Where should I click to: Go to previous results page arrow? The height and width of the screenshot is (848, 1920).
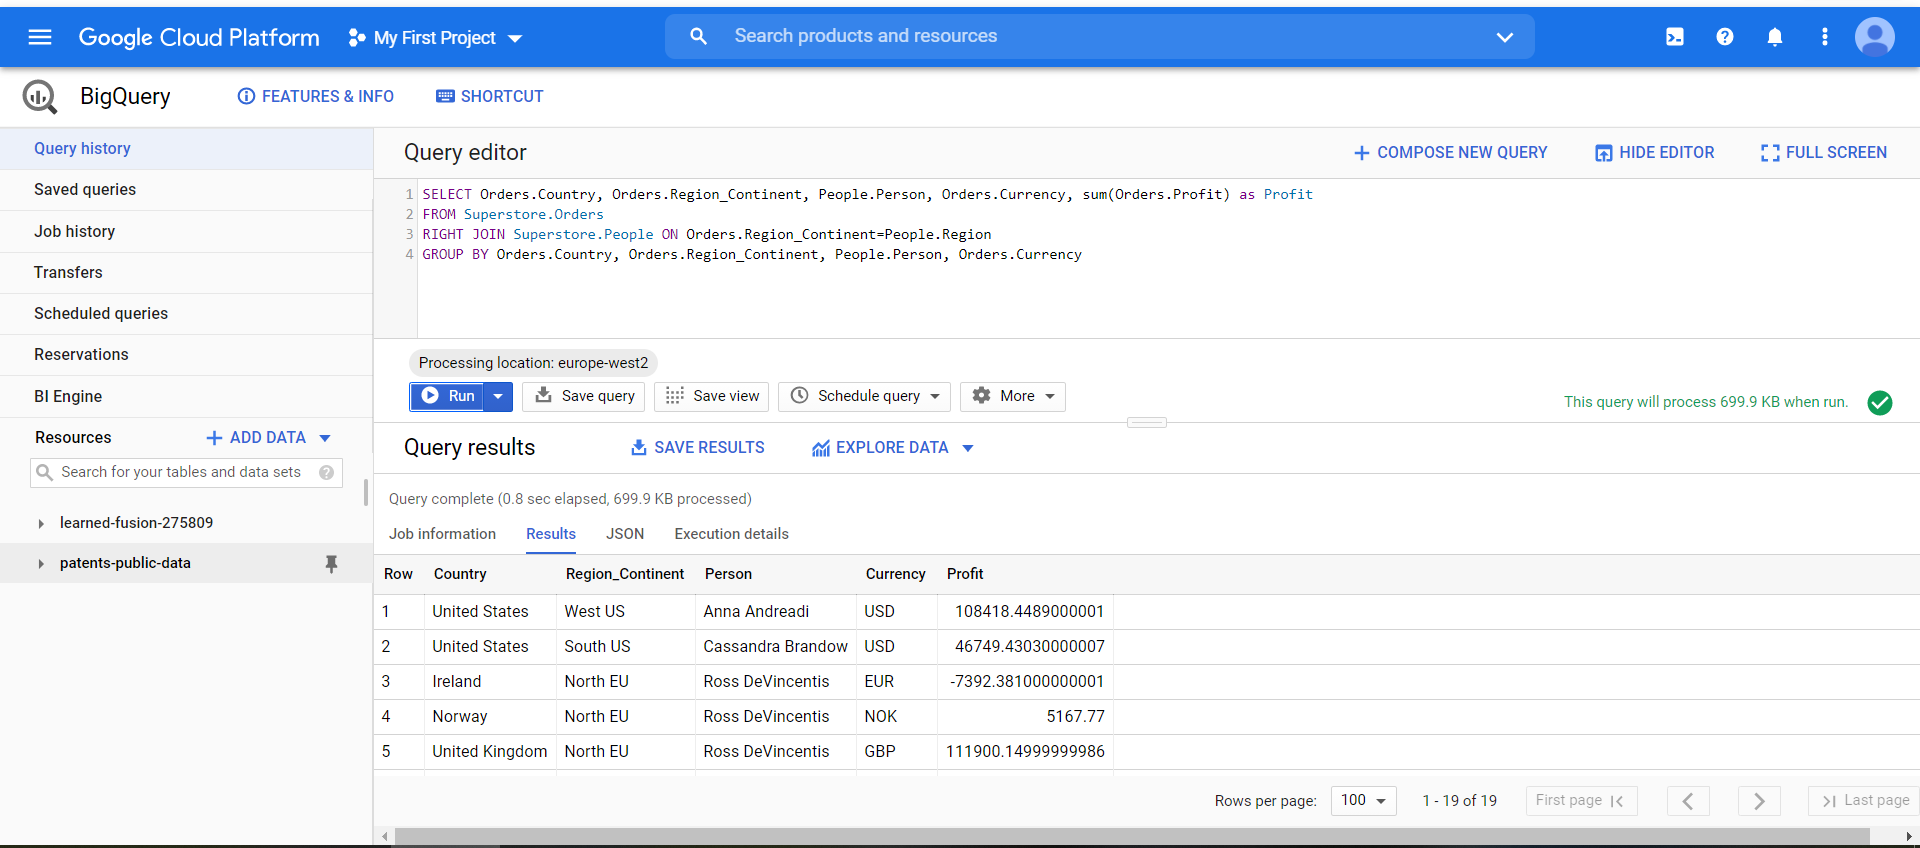[x=1688, y=801]
